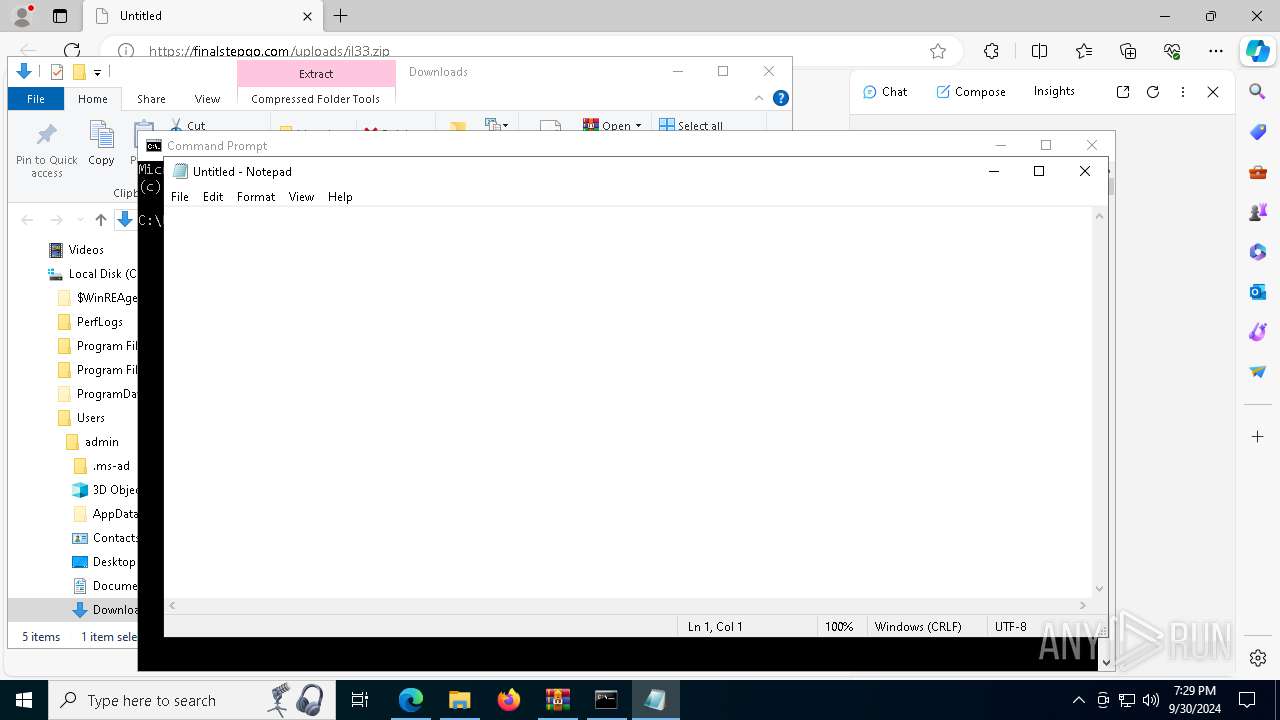Open the Edge sidebar Shopping tag icon

(1258, 132)
